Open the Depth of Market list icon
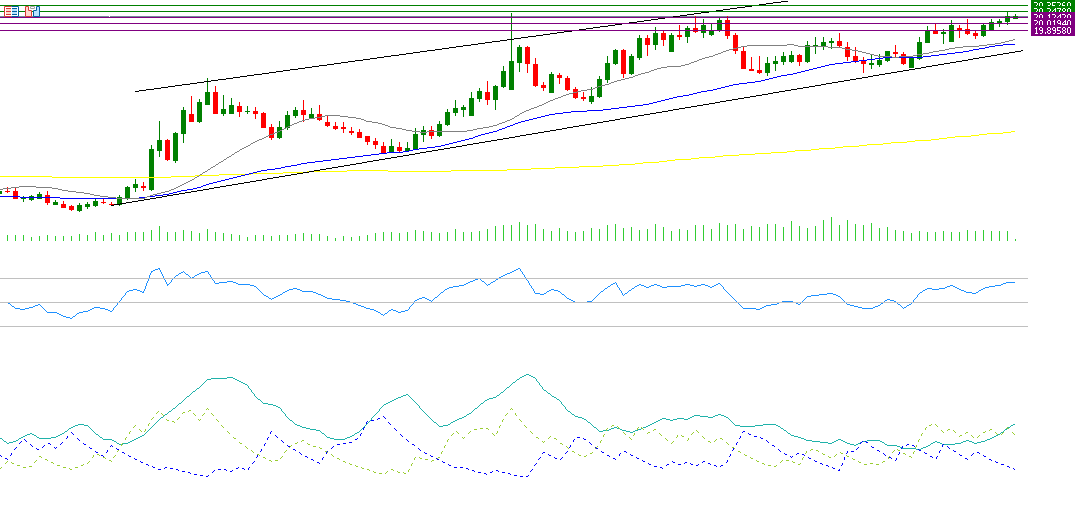The image size is (1077, 505). coord(12,11)
